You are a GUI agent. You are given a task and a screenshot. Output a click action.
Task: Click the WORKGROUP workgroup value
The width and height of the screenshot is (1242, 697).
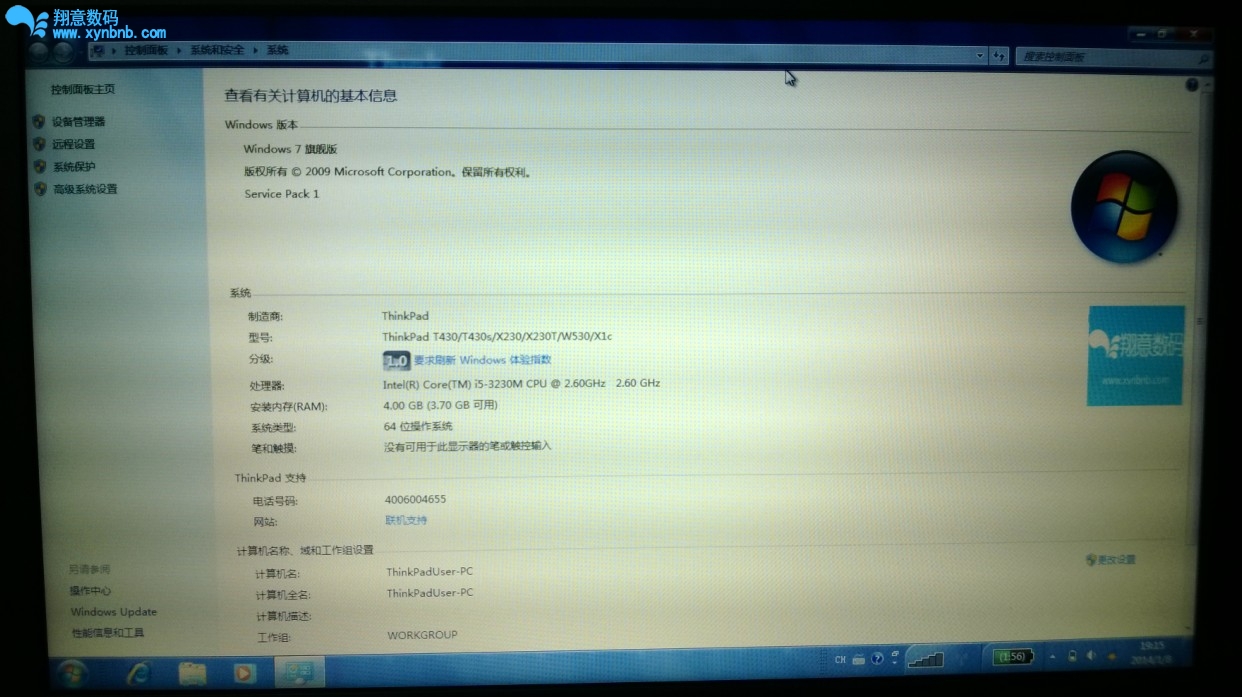coord(422,635)
